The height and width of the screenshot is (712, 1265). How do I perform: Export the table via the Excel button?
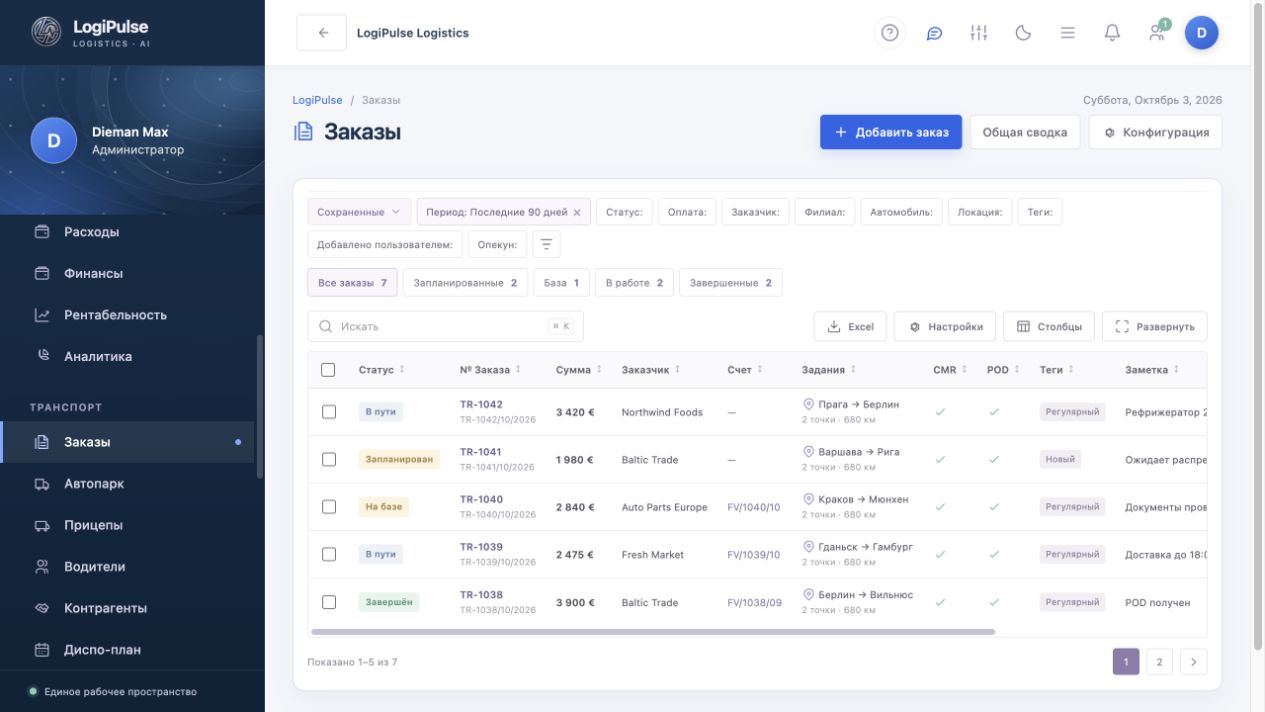point(851,327)
